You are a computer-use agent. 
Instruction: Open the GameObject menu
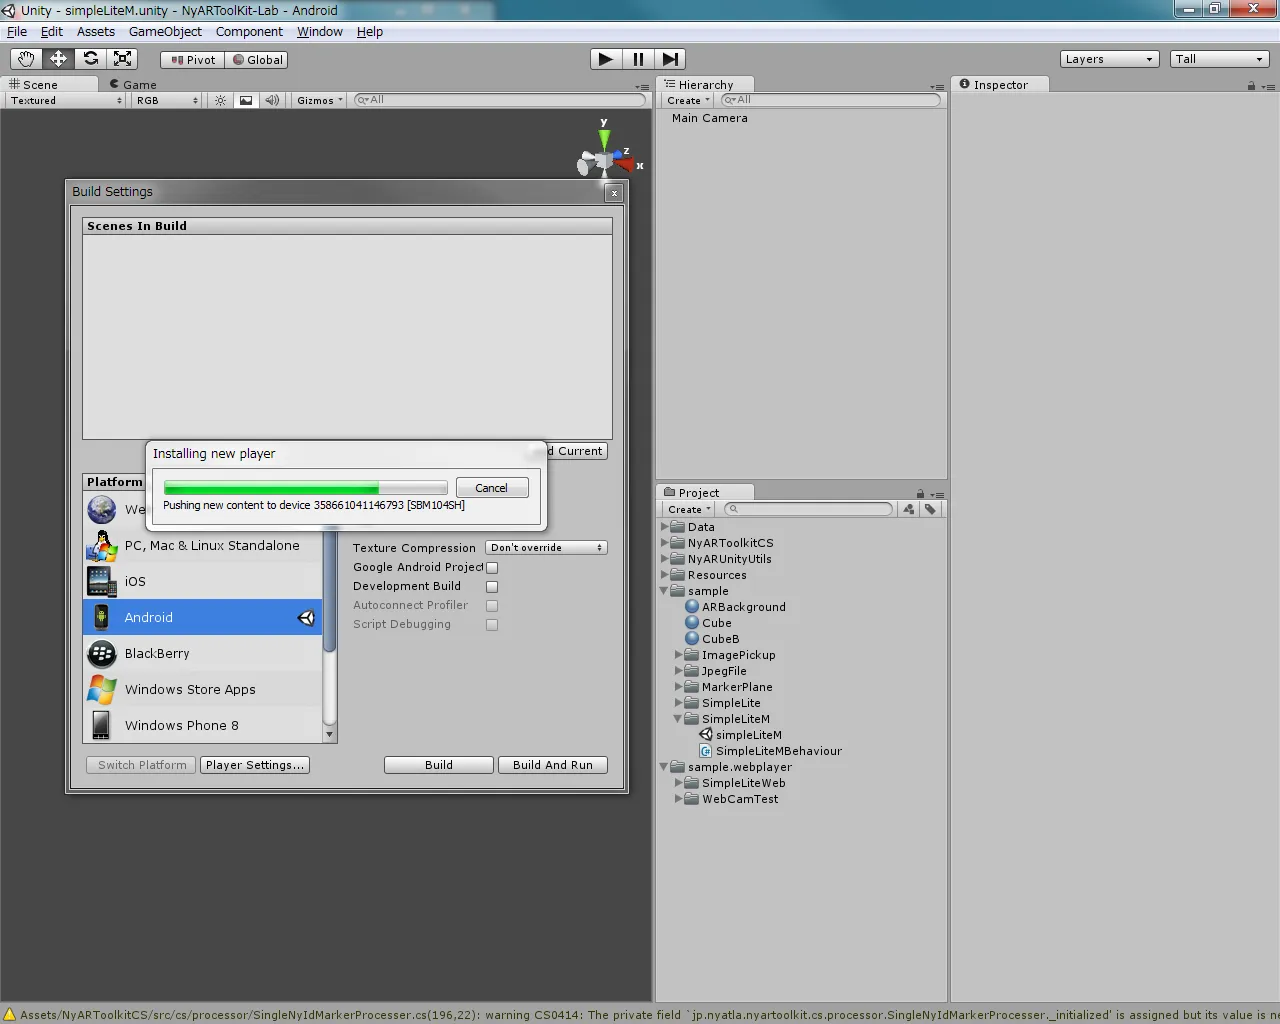click(165, 32)
